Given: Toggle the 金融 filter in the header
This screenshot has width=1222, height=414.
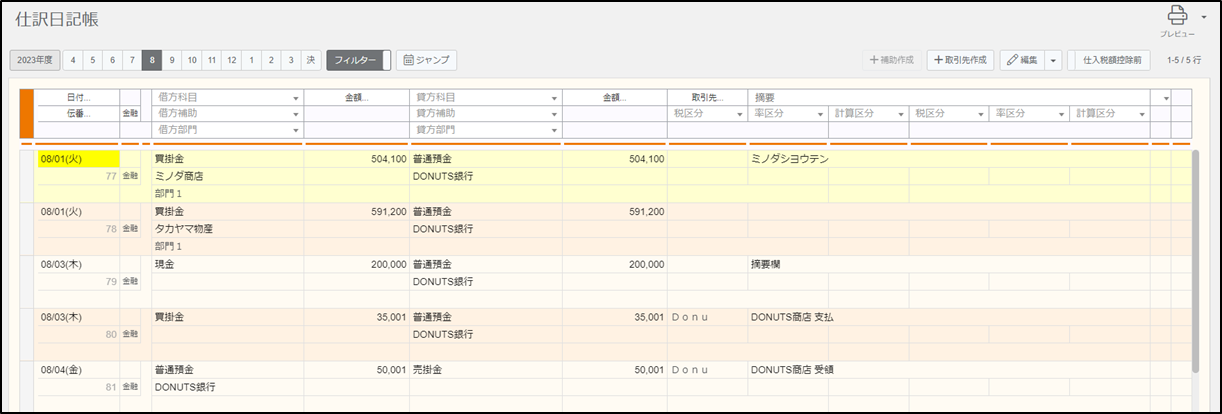Looking at the screenshot, I should [130, 114].
